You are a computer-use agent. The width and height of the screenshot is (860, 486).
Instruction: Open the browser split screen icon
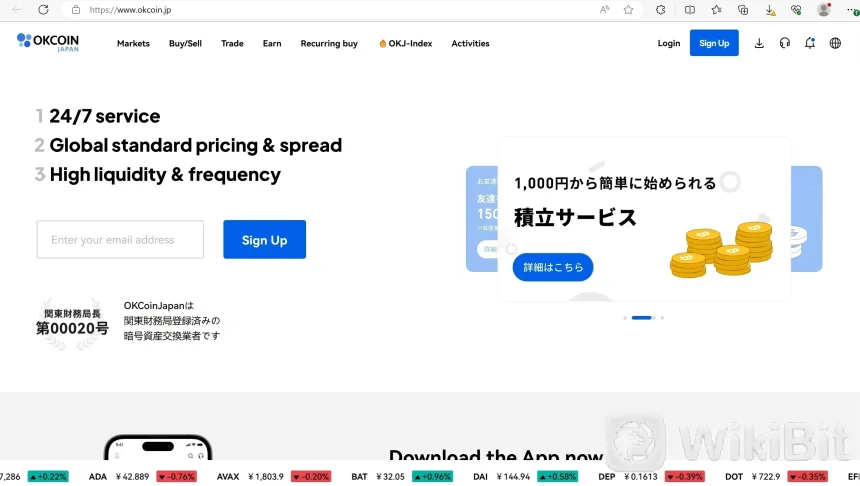(x=690, y=10)
